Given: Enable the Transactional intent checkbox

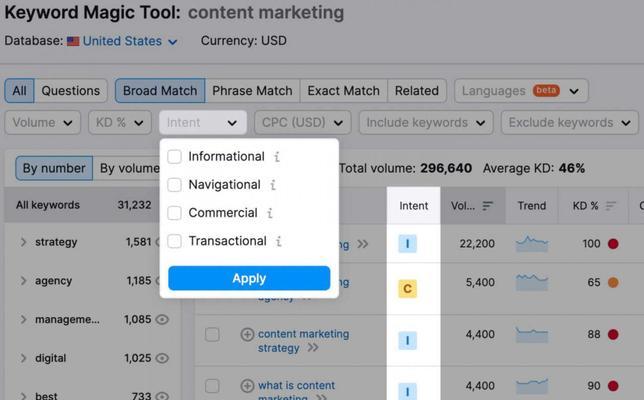Looking at the screenshot, I should click(x=175, y=241).
